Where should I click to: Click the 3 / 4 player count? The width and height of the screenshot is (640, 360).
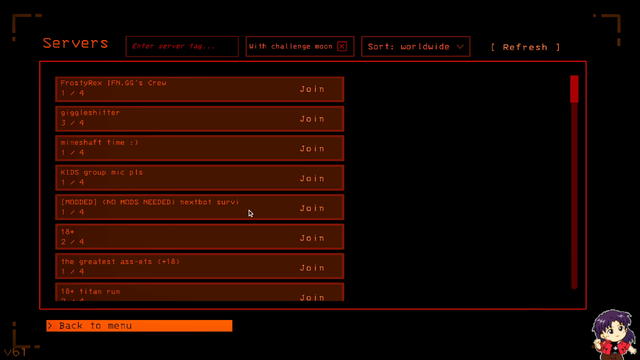73,123
